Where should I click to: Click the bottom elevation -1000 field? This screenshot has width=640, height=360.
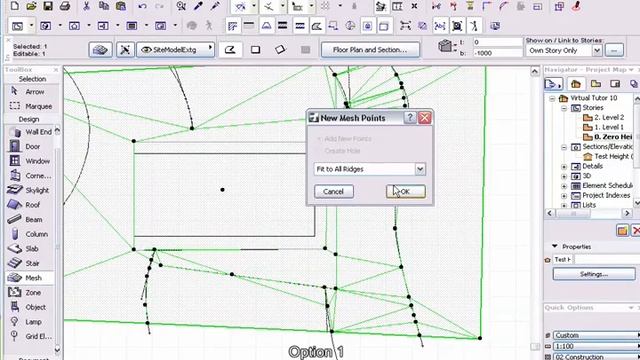click(498, 53)
